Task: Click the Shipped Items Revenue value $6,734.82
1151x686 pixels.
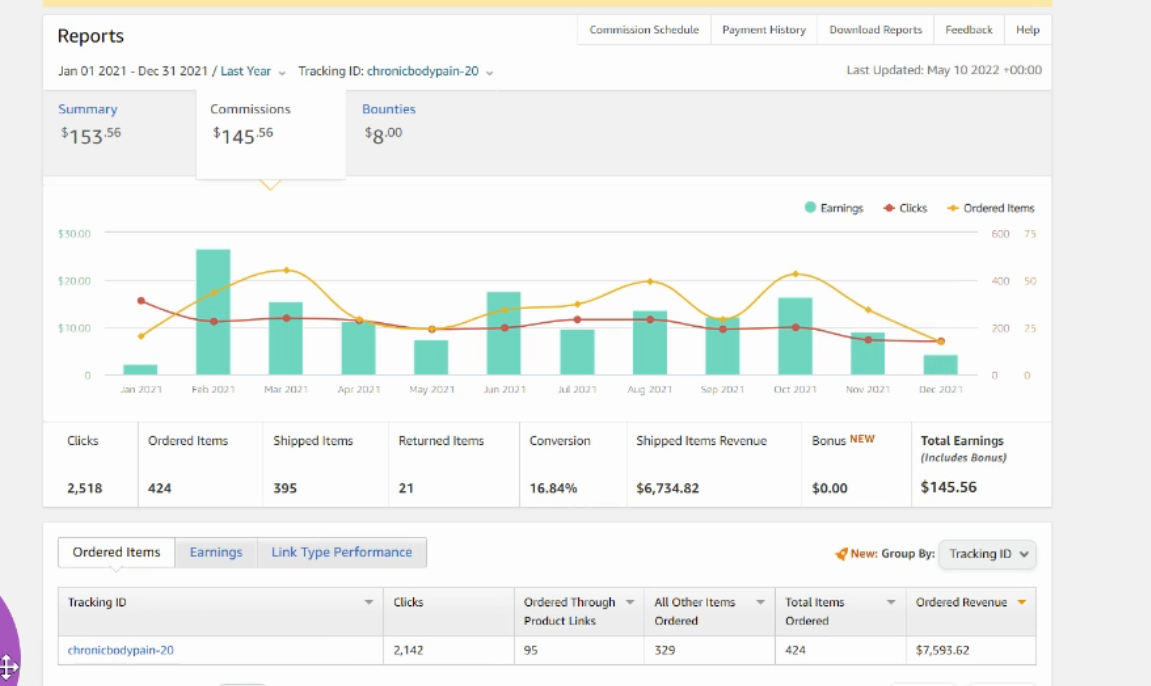Action: pyautogui.click(x=667, y=488)
